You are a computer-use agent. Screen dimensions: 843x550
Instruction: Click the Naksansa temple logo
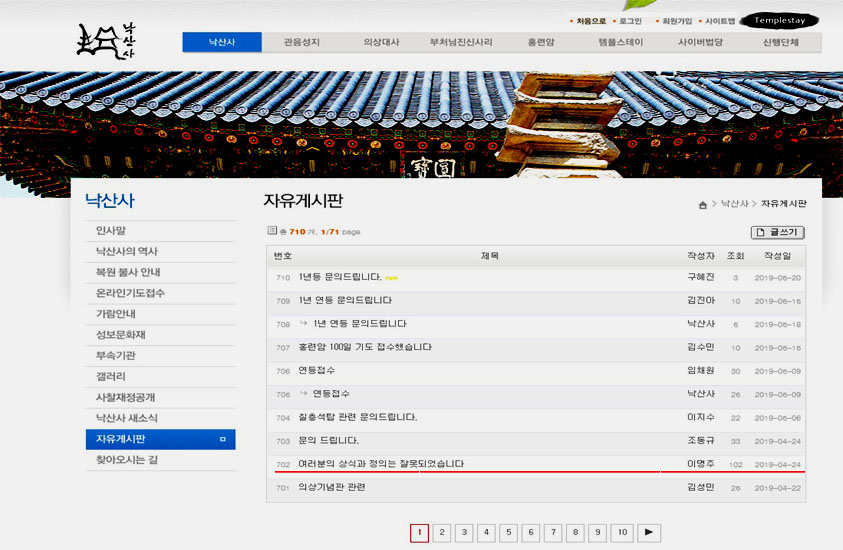click(x=106, y=41)
